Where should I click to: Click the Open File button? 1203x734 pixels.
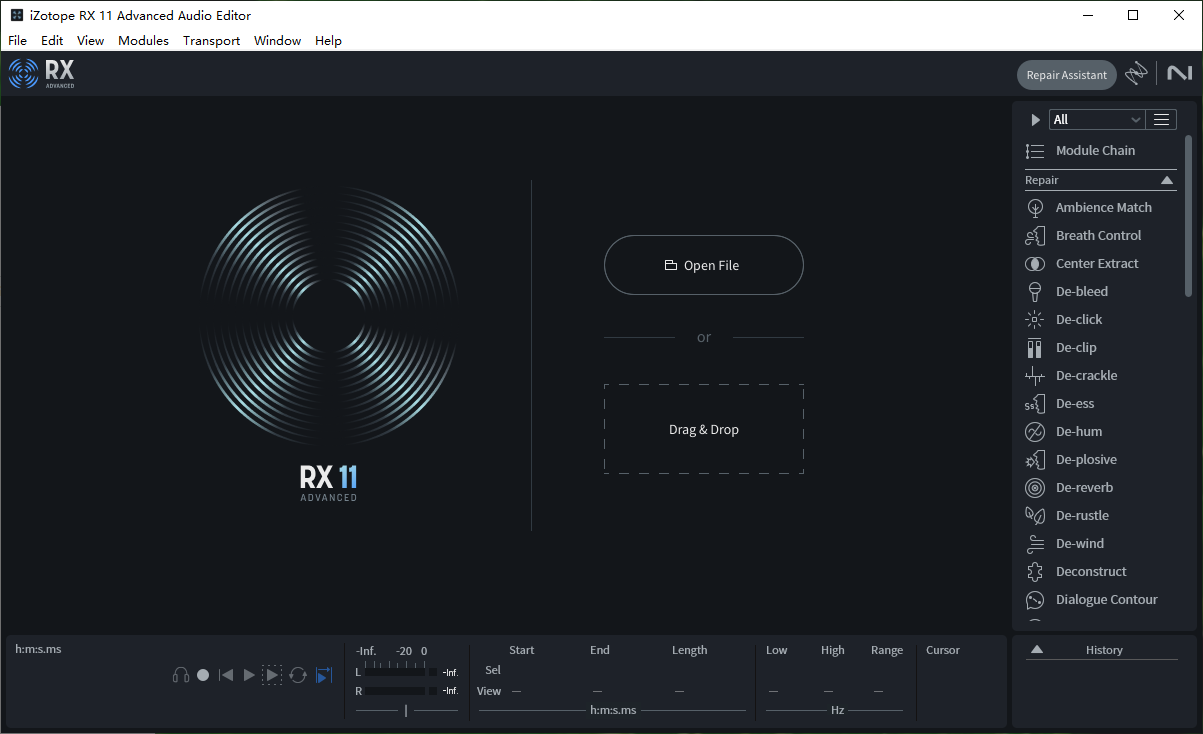(703, 264)
